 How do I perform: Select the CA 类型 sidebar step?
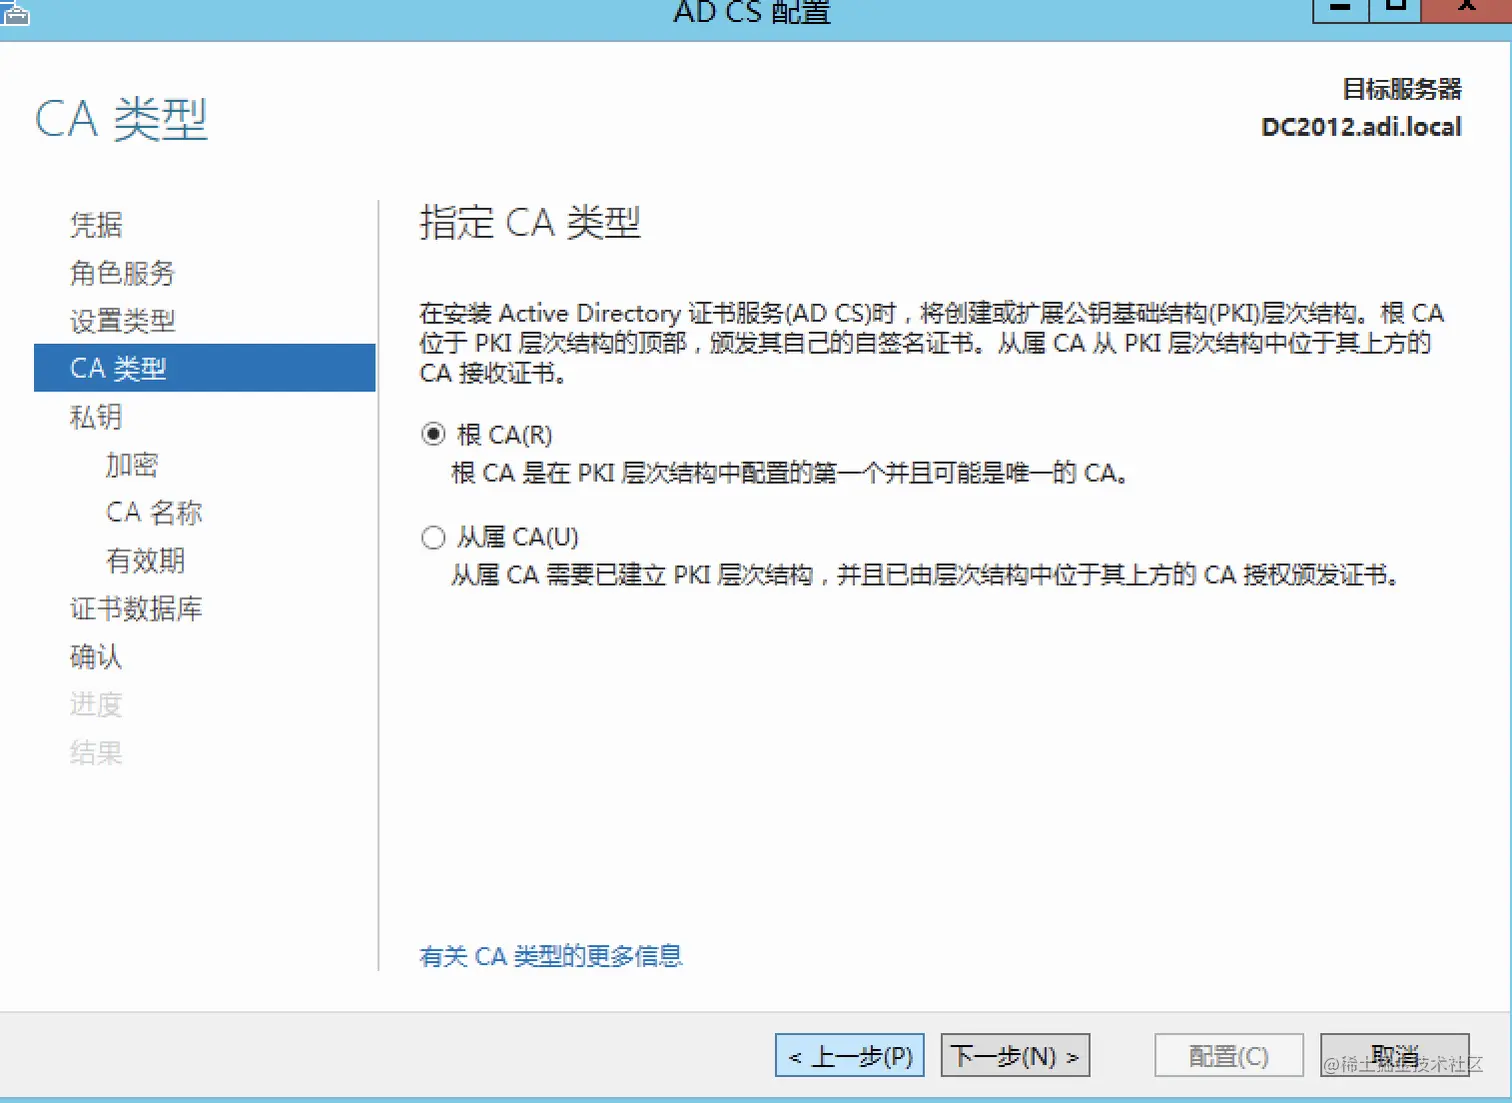click(205, 368)
